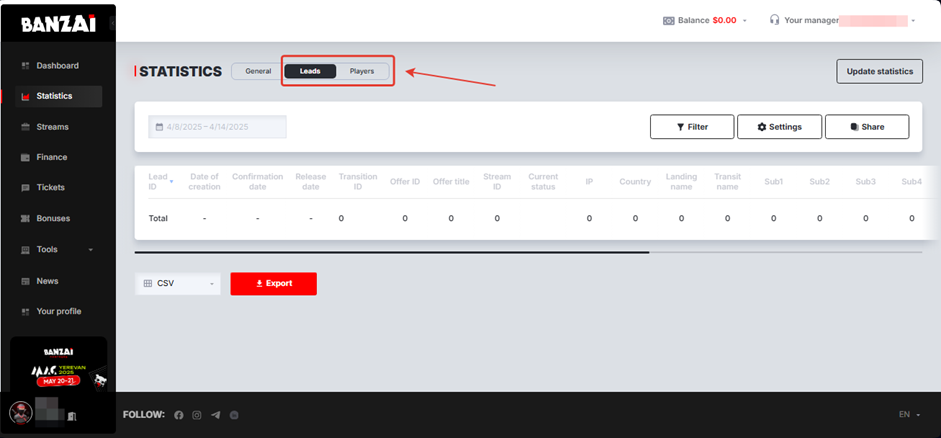Click the News icon

pos(25,281)
